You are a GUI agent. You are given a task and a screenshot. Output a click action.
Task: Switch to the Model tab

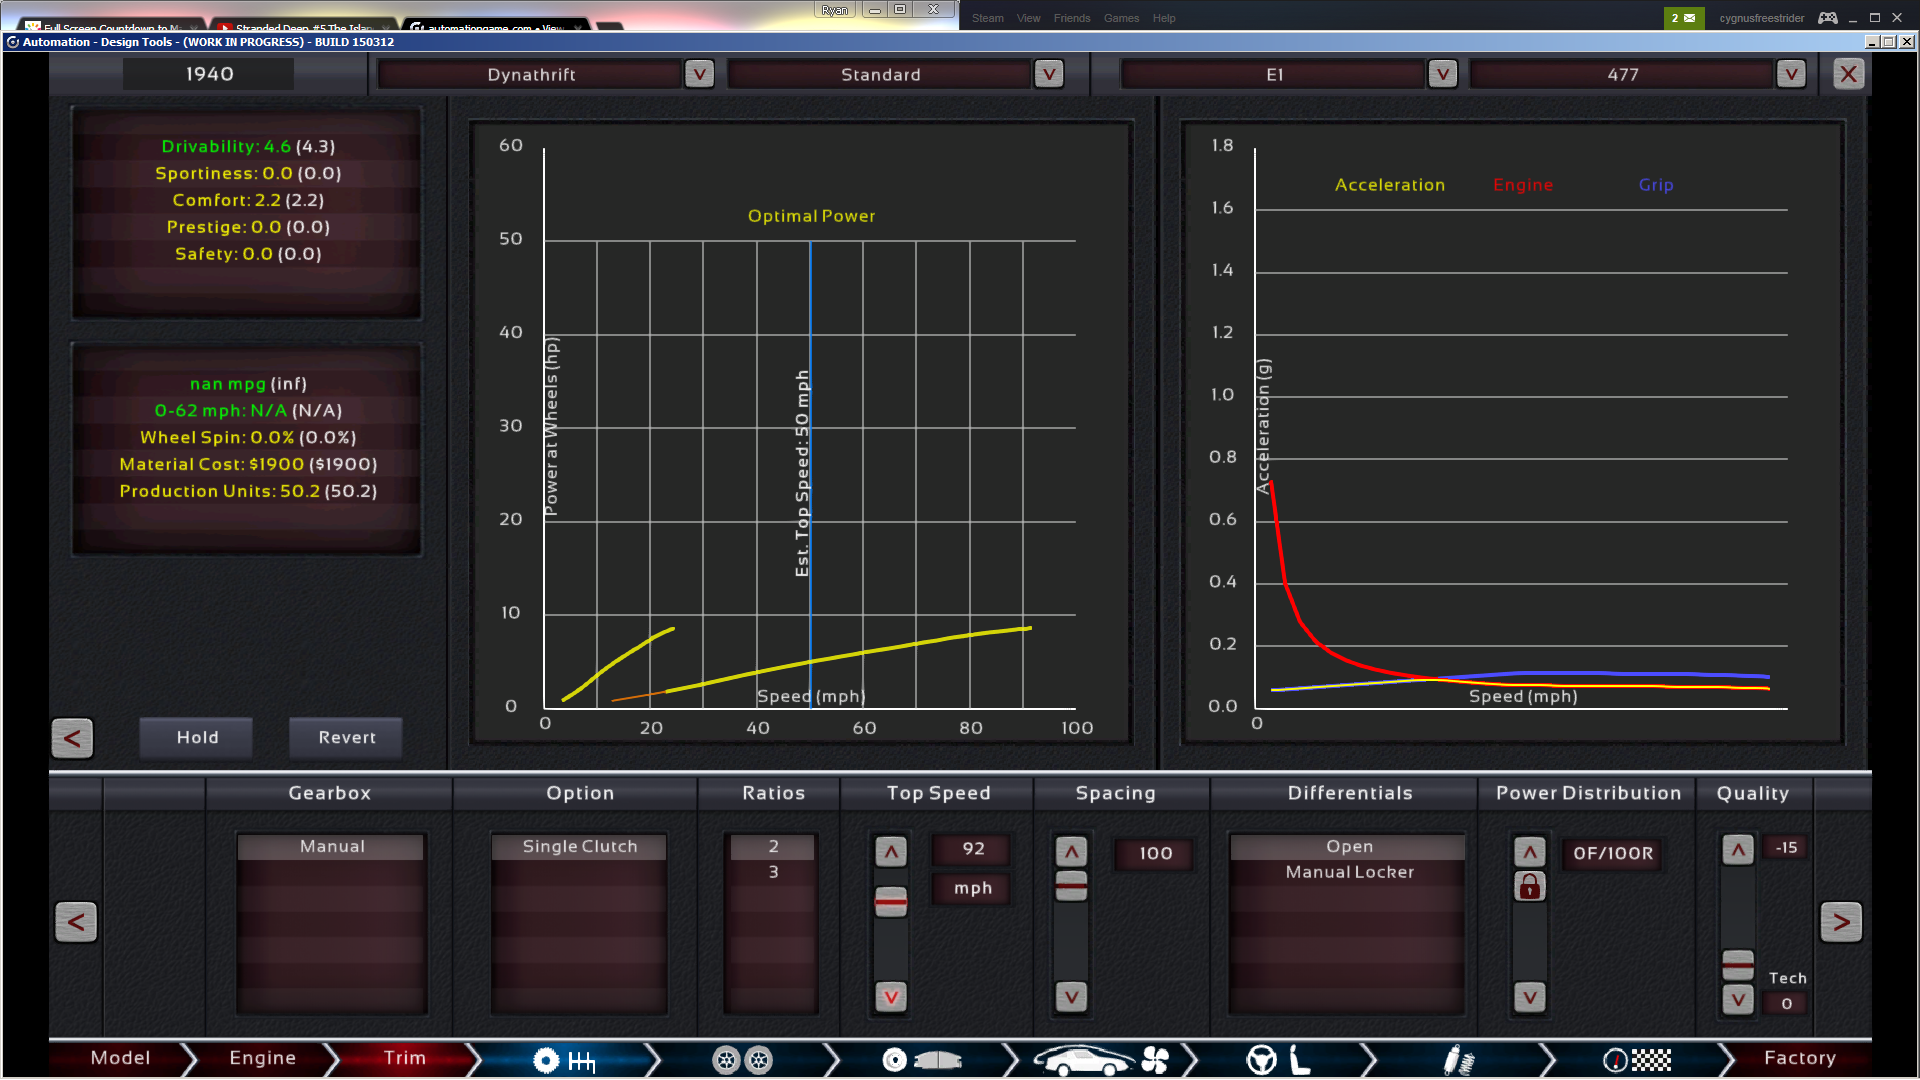121,1058
